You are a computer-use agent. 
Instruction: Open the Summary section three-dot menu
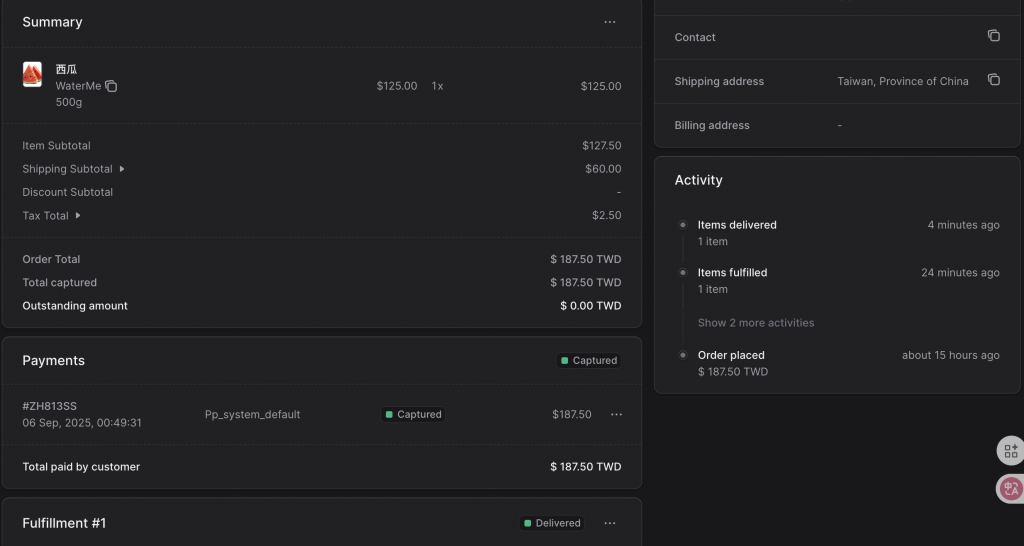(610, 22)
